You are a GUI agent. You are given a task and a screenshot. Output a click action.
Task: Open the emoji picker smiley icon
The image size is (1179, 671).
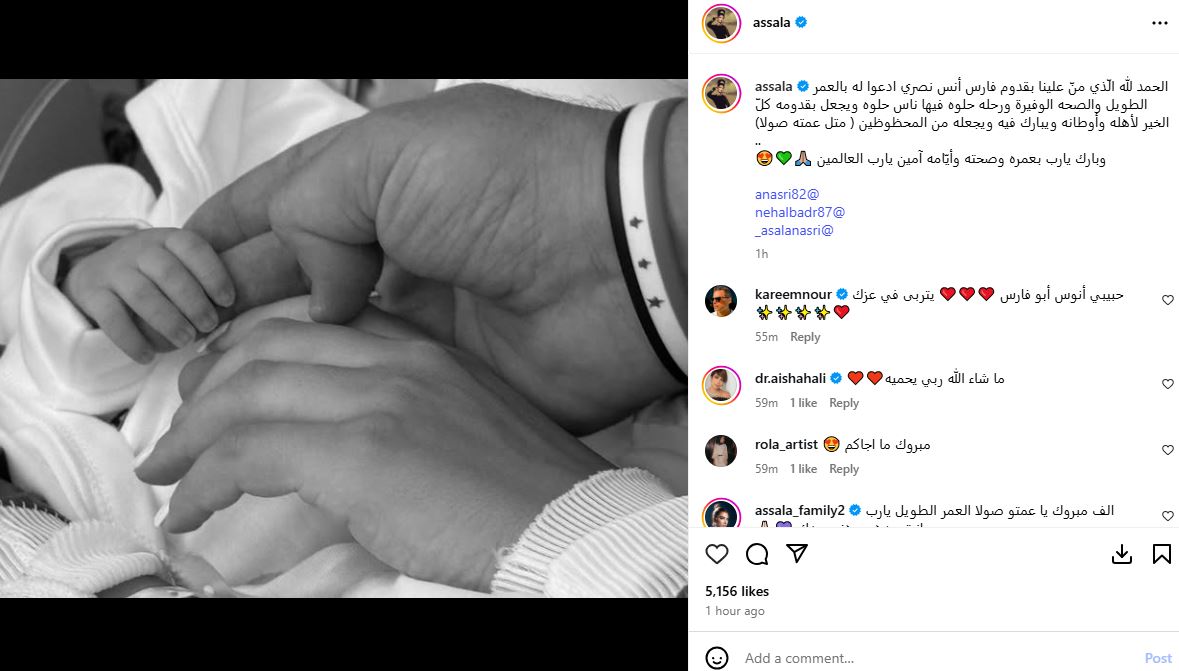(717, 658)
